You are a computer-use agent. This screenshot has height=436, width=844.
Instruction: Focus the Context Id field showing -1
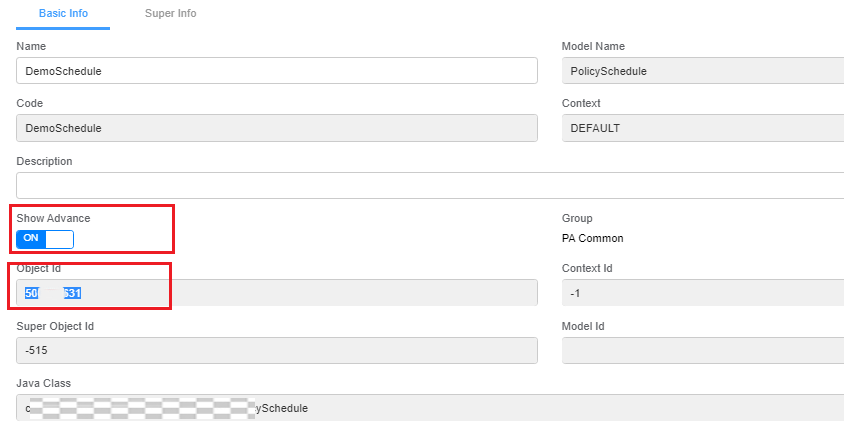tap(702, 293)
